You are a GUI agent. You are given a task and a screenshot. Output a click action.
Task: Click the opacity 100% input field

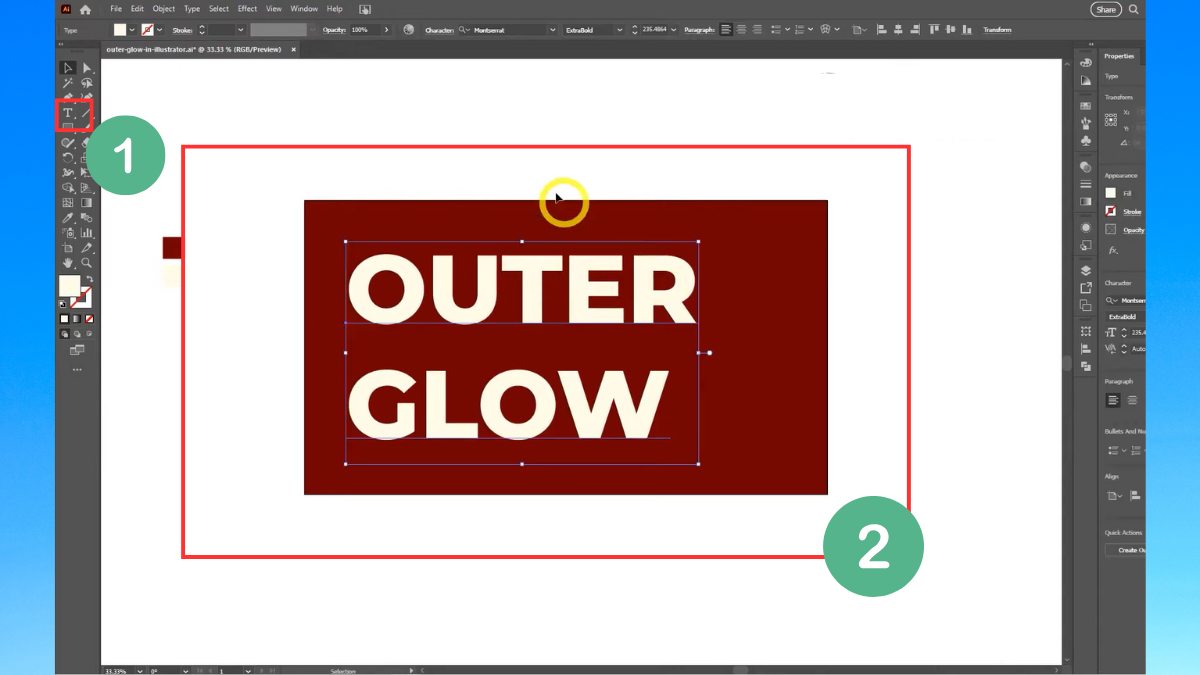click(365, 30)
